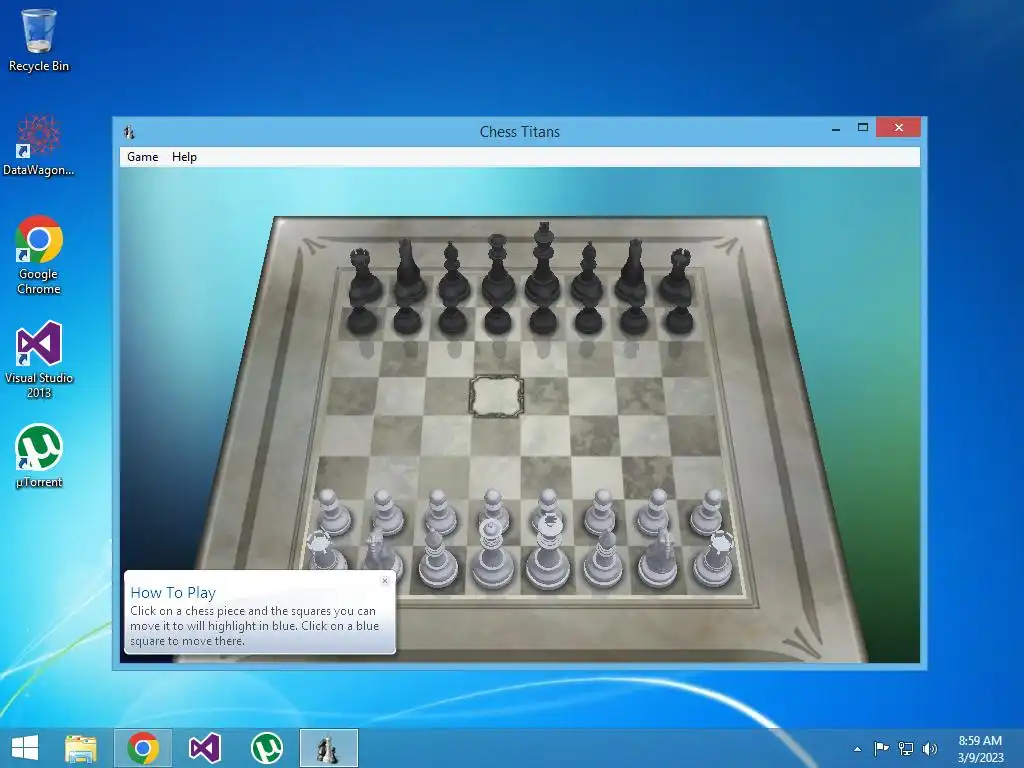Open the DataWagon desktop shortcut
This screenshot has width=1024, height=768.
point(39,145)
